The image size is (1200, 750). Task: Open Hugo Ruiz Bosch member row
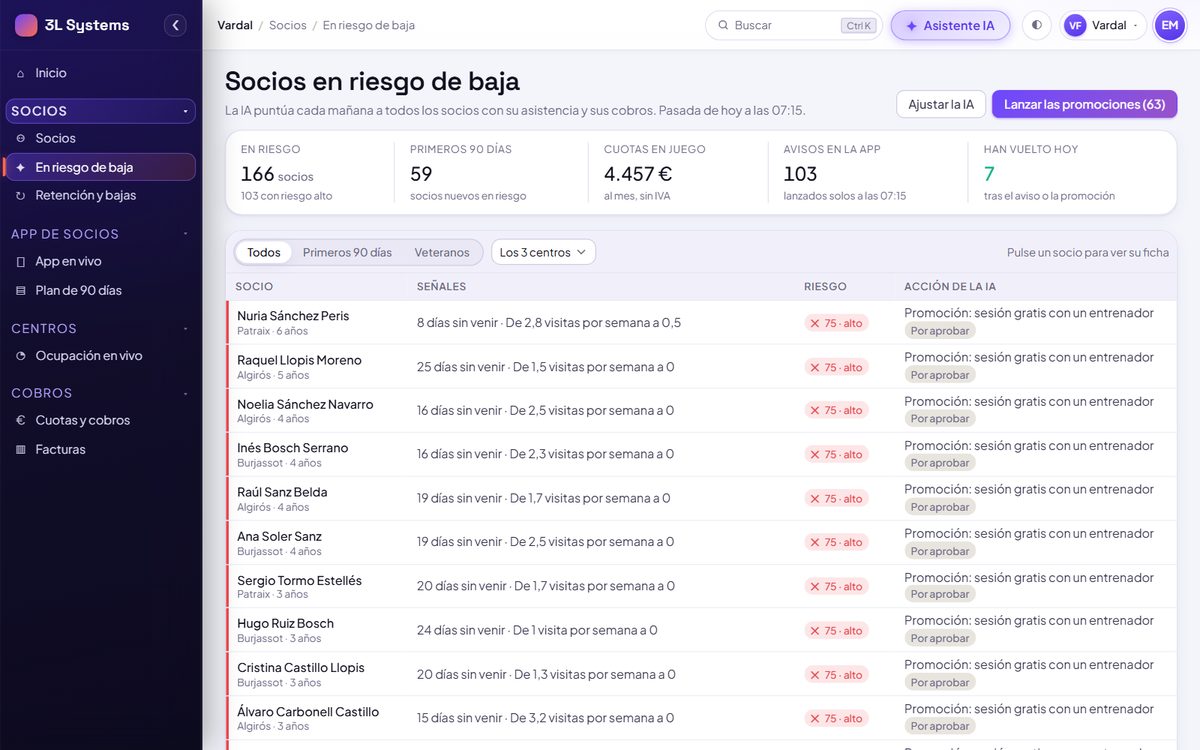coord(701,630)
